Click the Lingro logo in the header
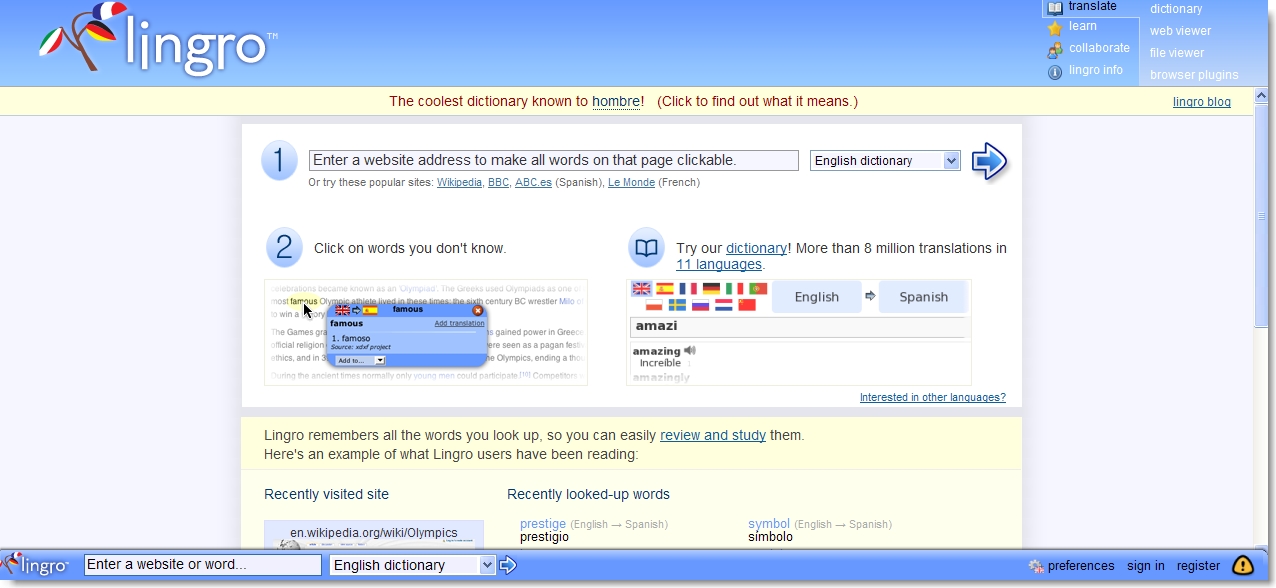 [160, 42]
